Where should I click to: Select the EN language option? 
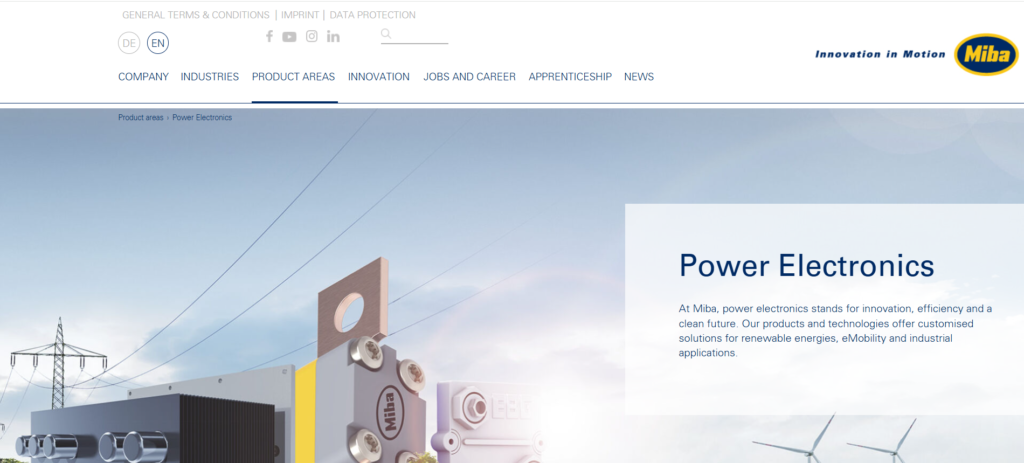pyautogui.click(x=158, y=43)
